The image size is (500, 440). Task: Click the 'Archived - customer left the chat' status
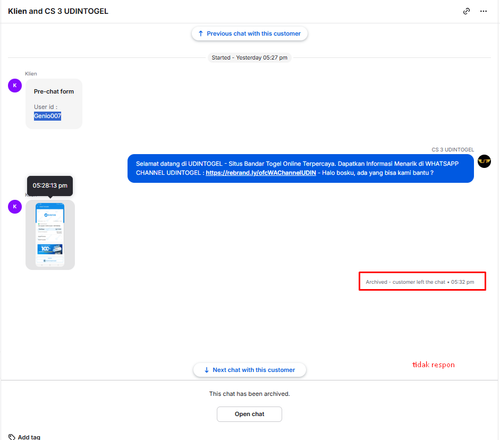(420, 282)
